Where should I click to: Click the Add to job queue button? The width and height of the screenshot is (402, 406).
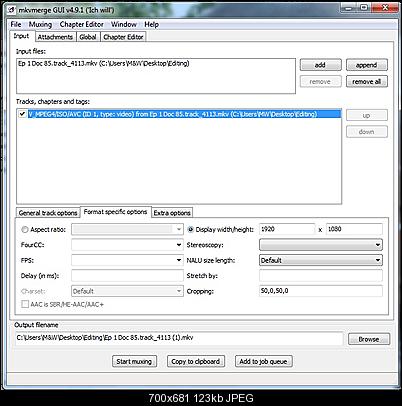pos(263,361)
